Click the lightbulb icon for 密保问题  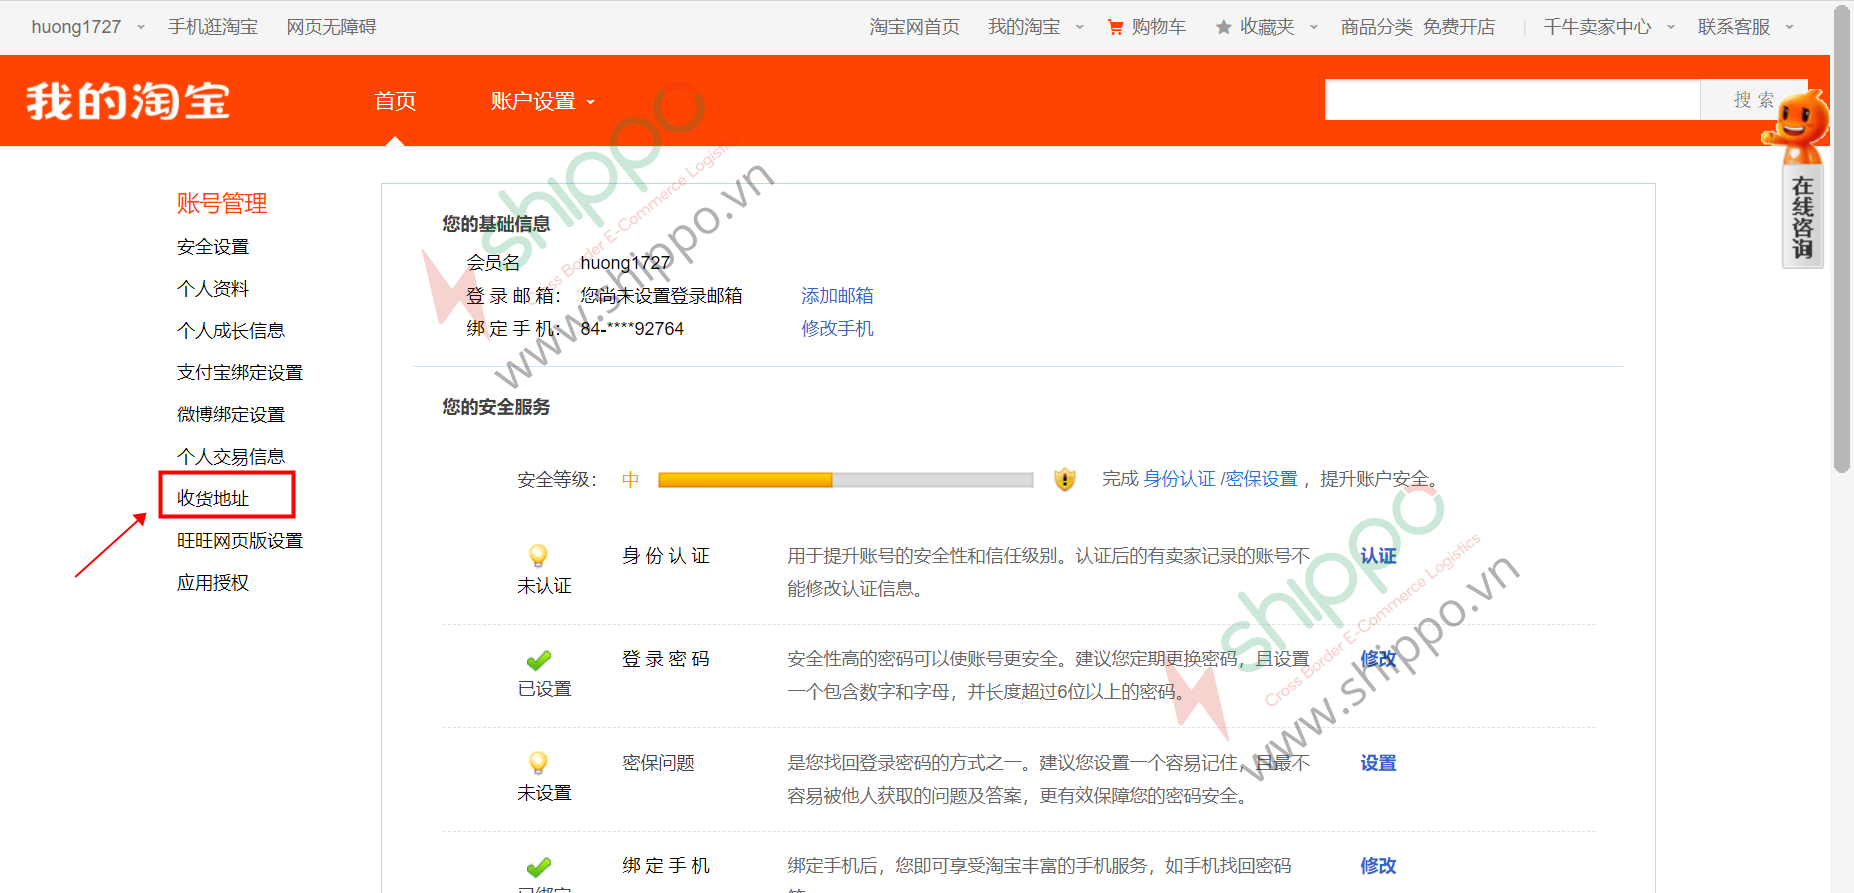pos(538,763)
